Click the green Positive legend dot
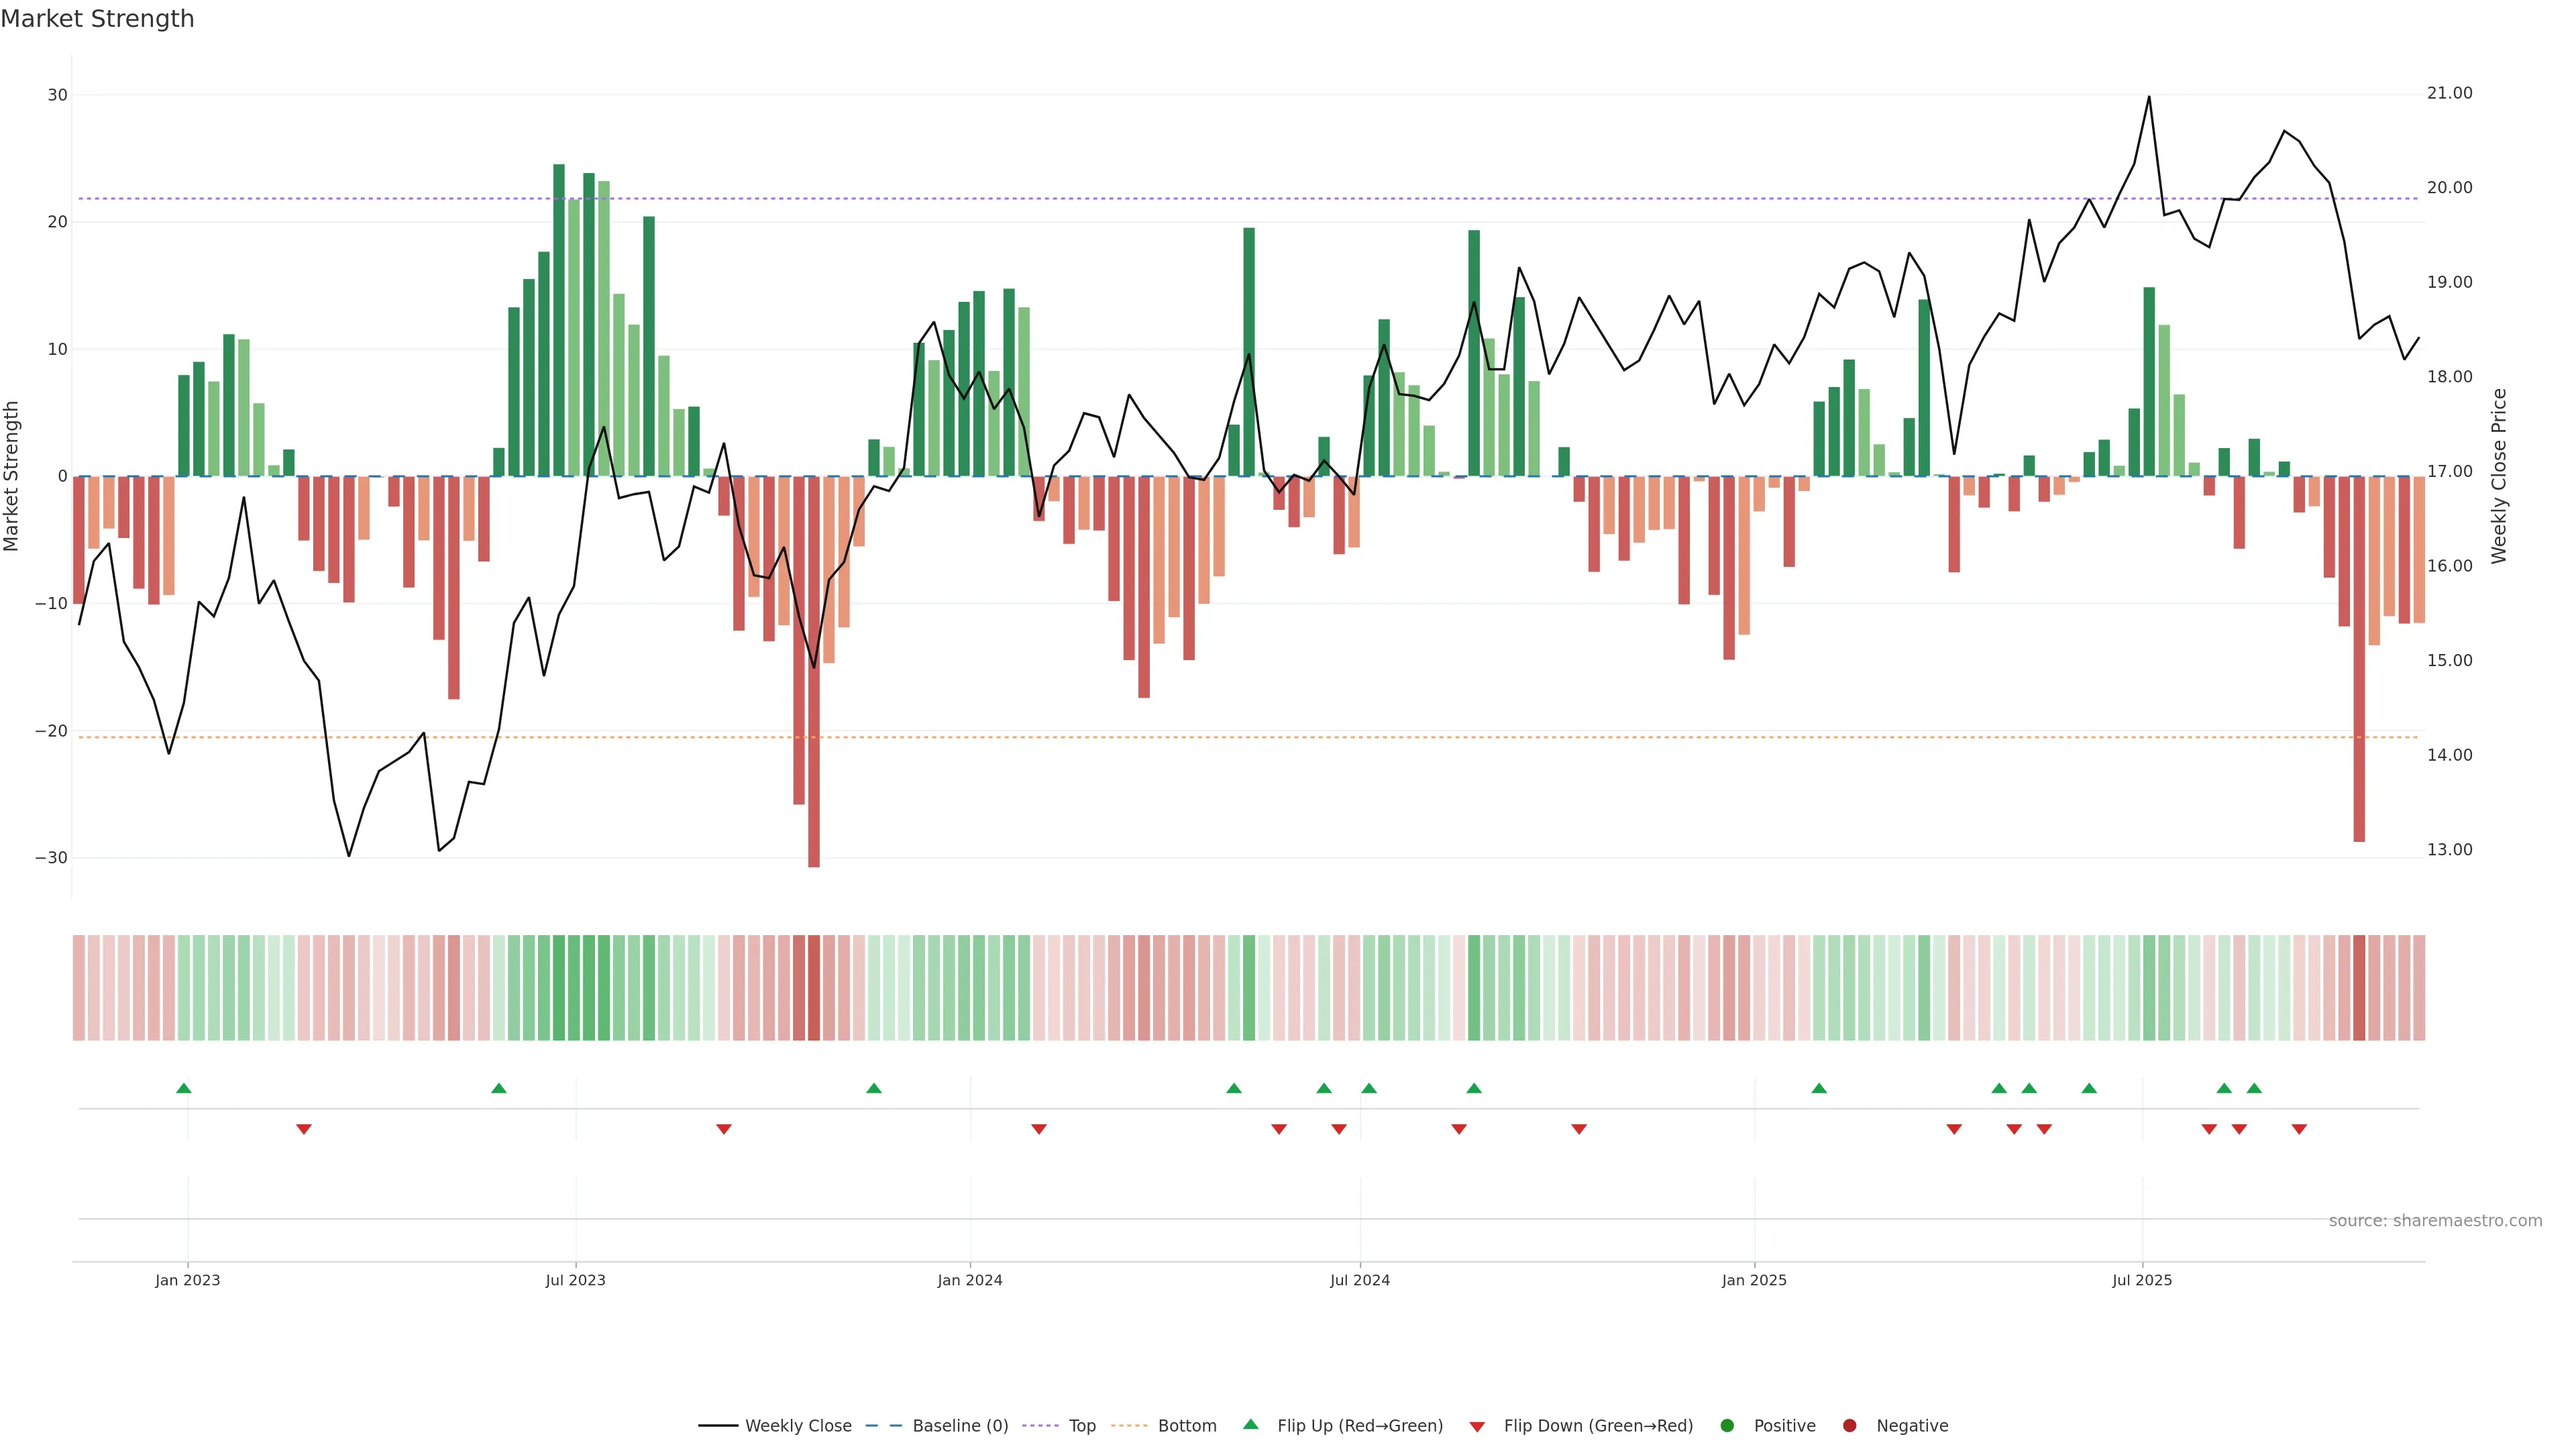The height and width of the screenshot is (1449, 2576). pos(1727,1425)
